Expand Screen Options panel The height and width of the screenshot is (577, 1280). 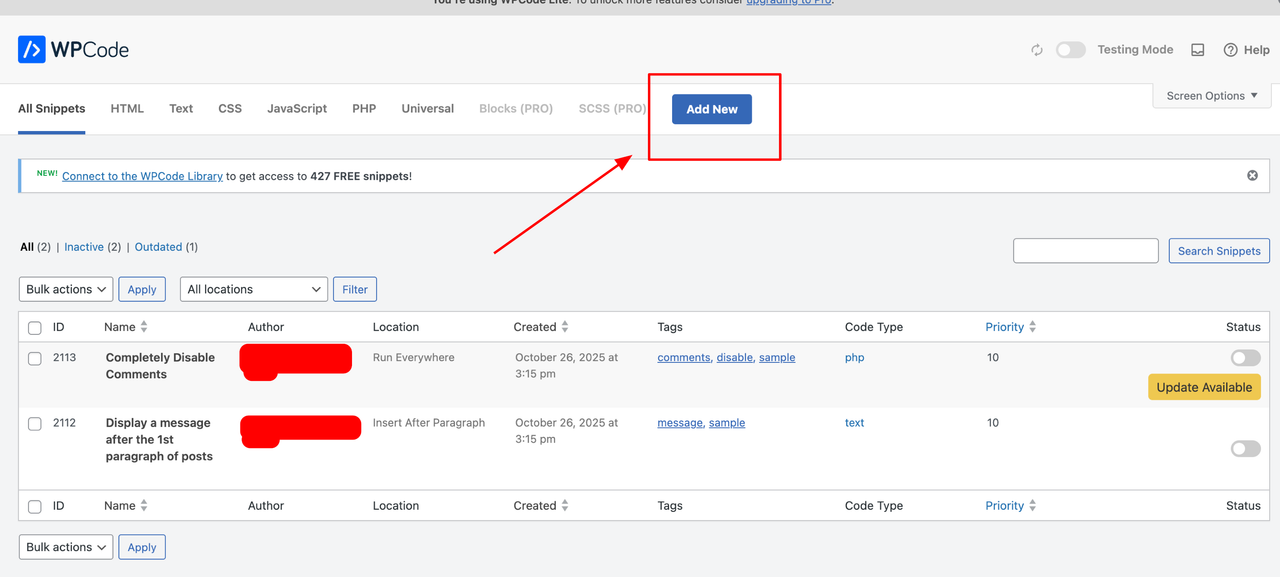(x=1212, y=96)
